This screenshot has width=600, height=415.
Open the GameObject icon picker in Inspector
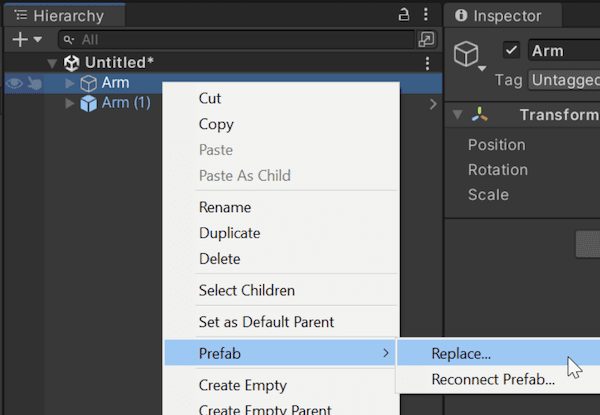tap(470, 55)
